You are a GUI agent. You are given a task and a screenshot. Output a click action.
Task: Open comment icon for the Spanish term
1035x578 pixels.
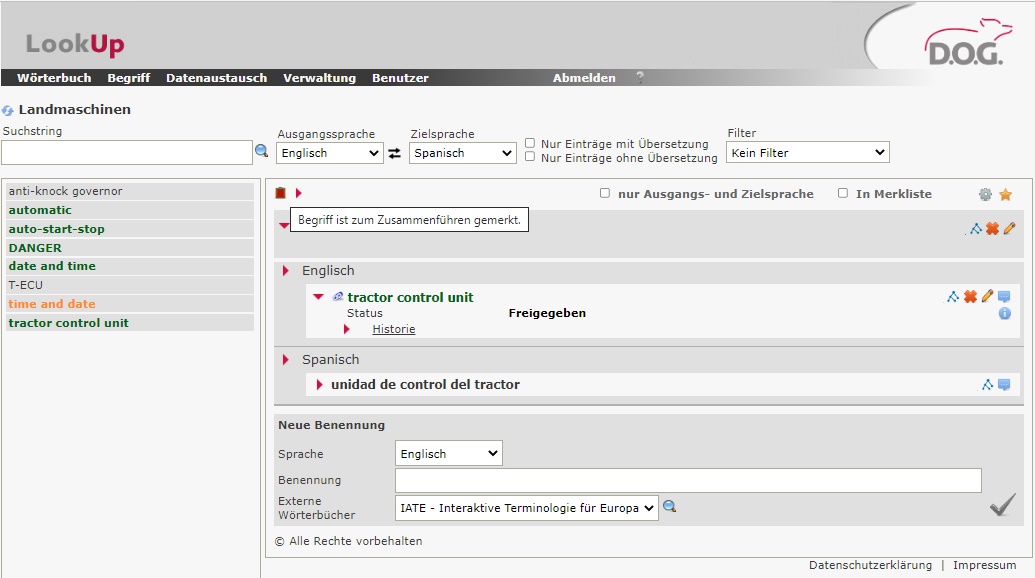point(1004,385)
